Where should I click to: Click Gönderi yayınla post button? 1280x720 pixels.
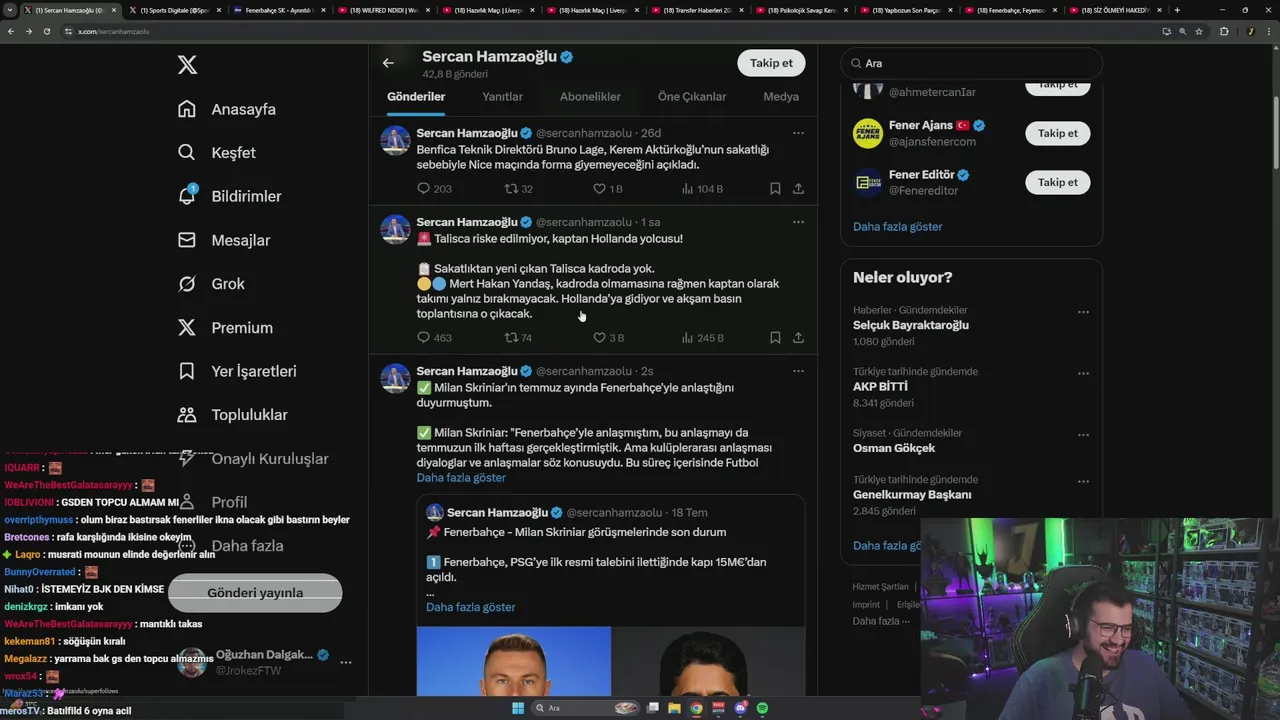(255, 593)
